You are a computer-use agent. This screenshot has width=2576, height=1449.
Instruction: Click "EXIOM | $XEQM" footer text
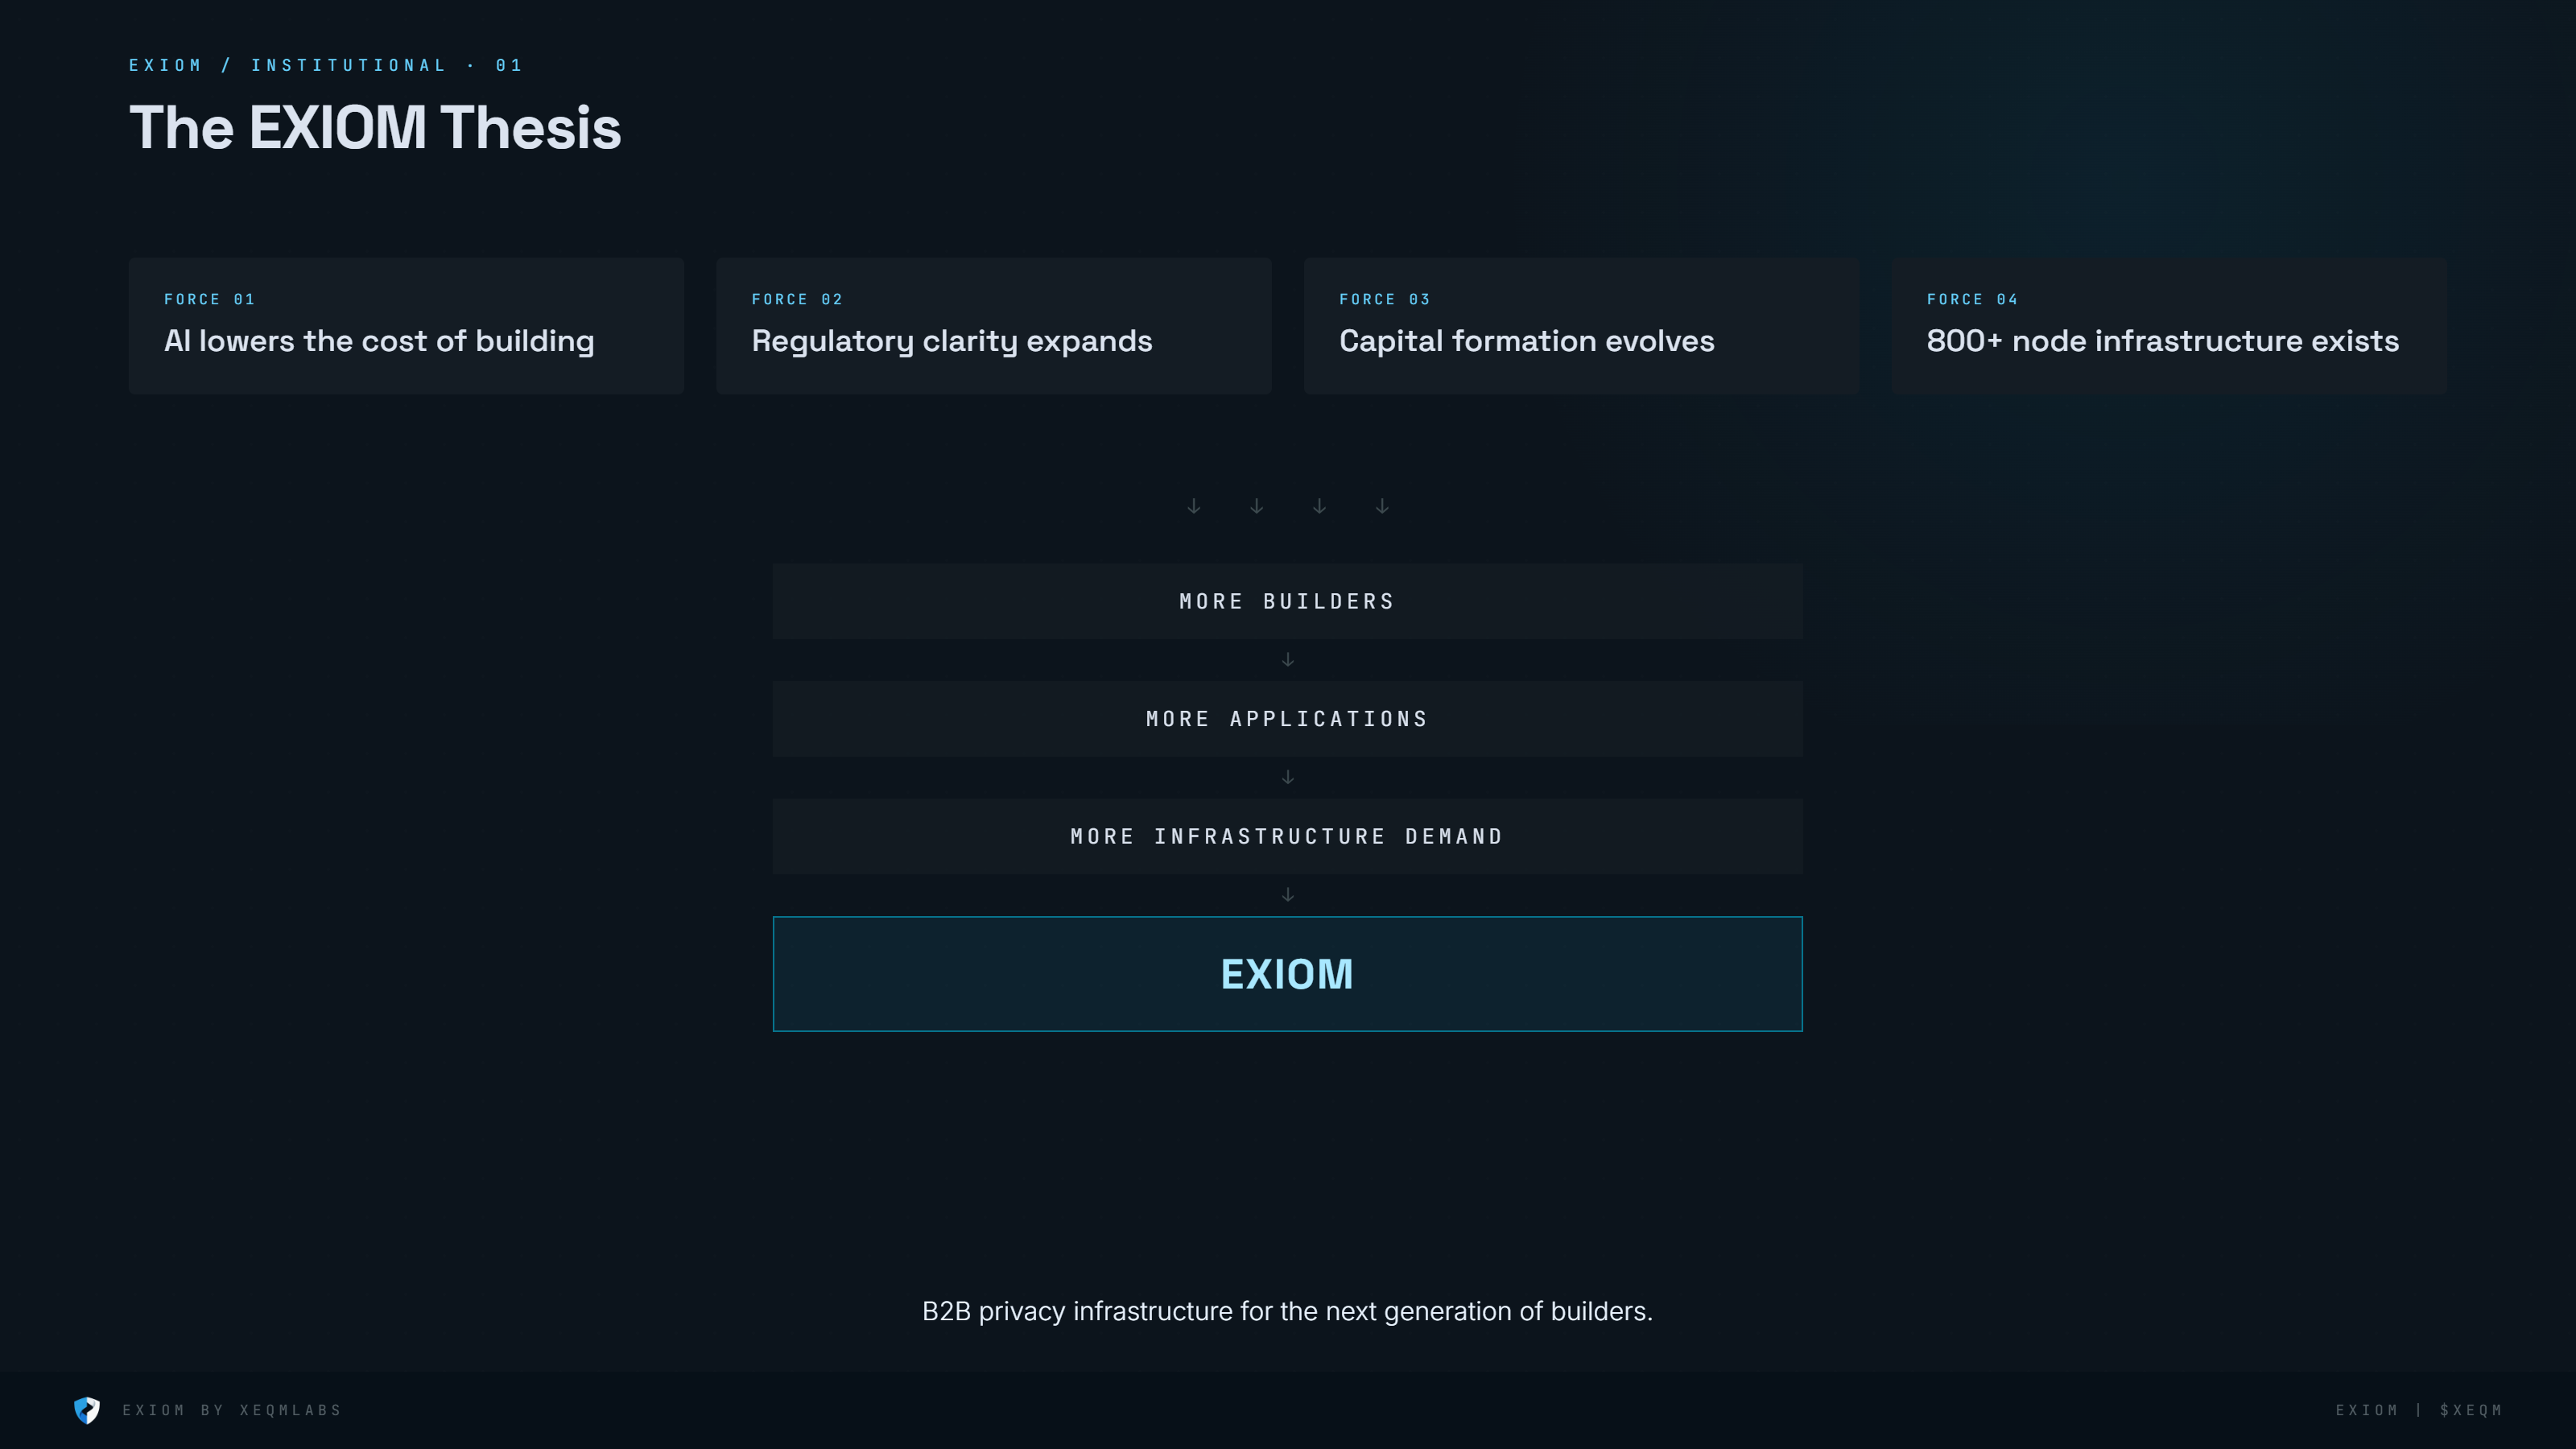click(2419, 1410)
